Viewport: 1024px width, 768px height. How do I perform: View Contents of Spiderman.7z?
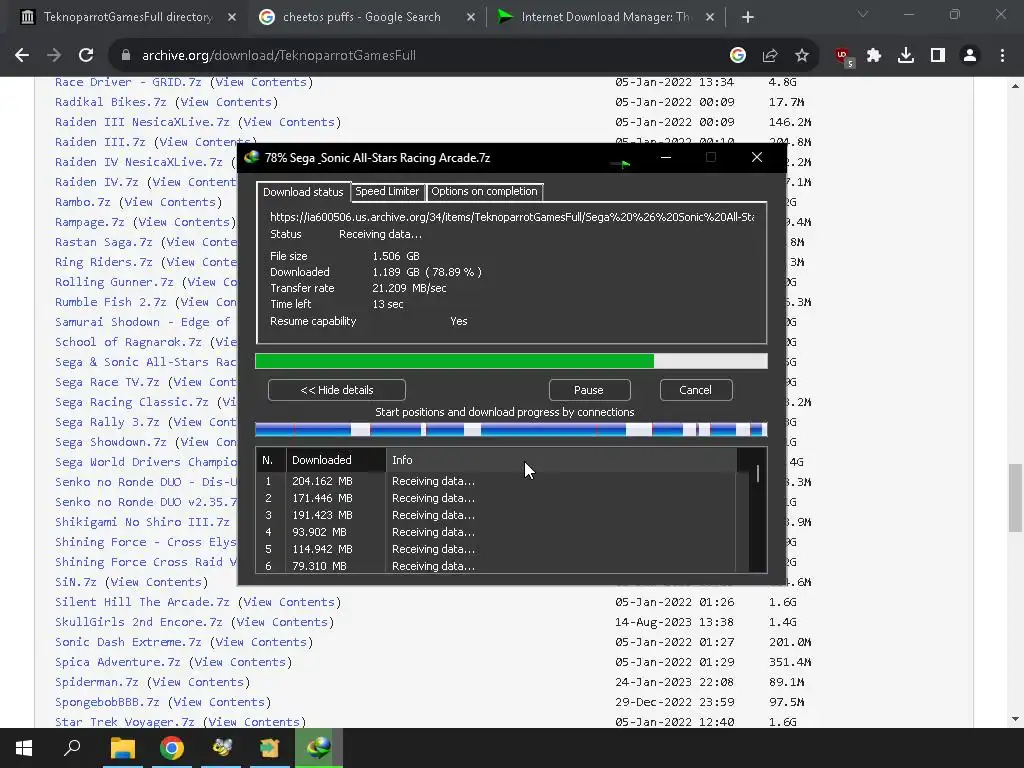[x=199, y=682]
